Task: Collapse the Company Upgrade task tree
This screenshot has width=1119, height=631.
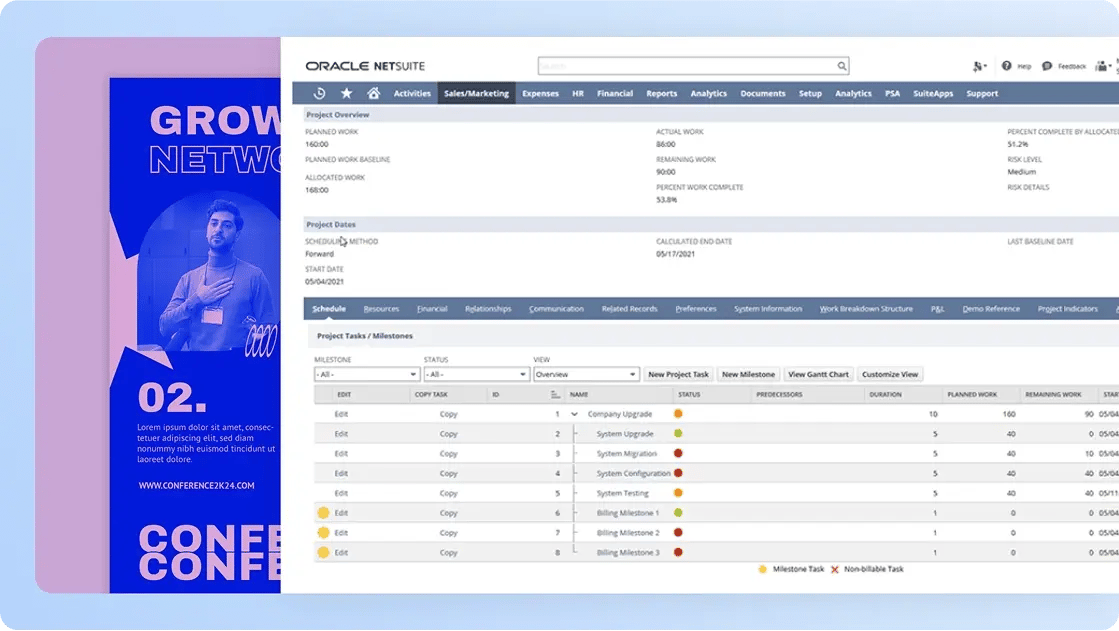Action: 574,414
